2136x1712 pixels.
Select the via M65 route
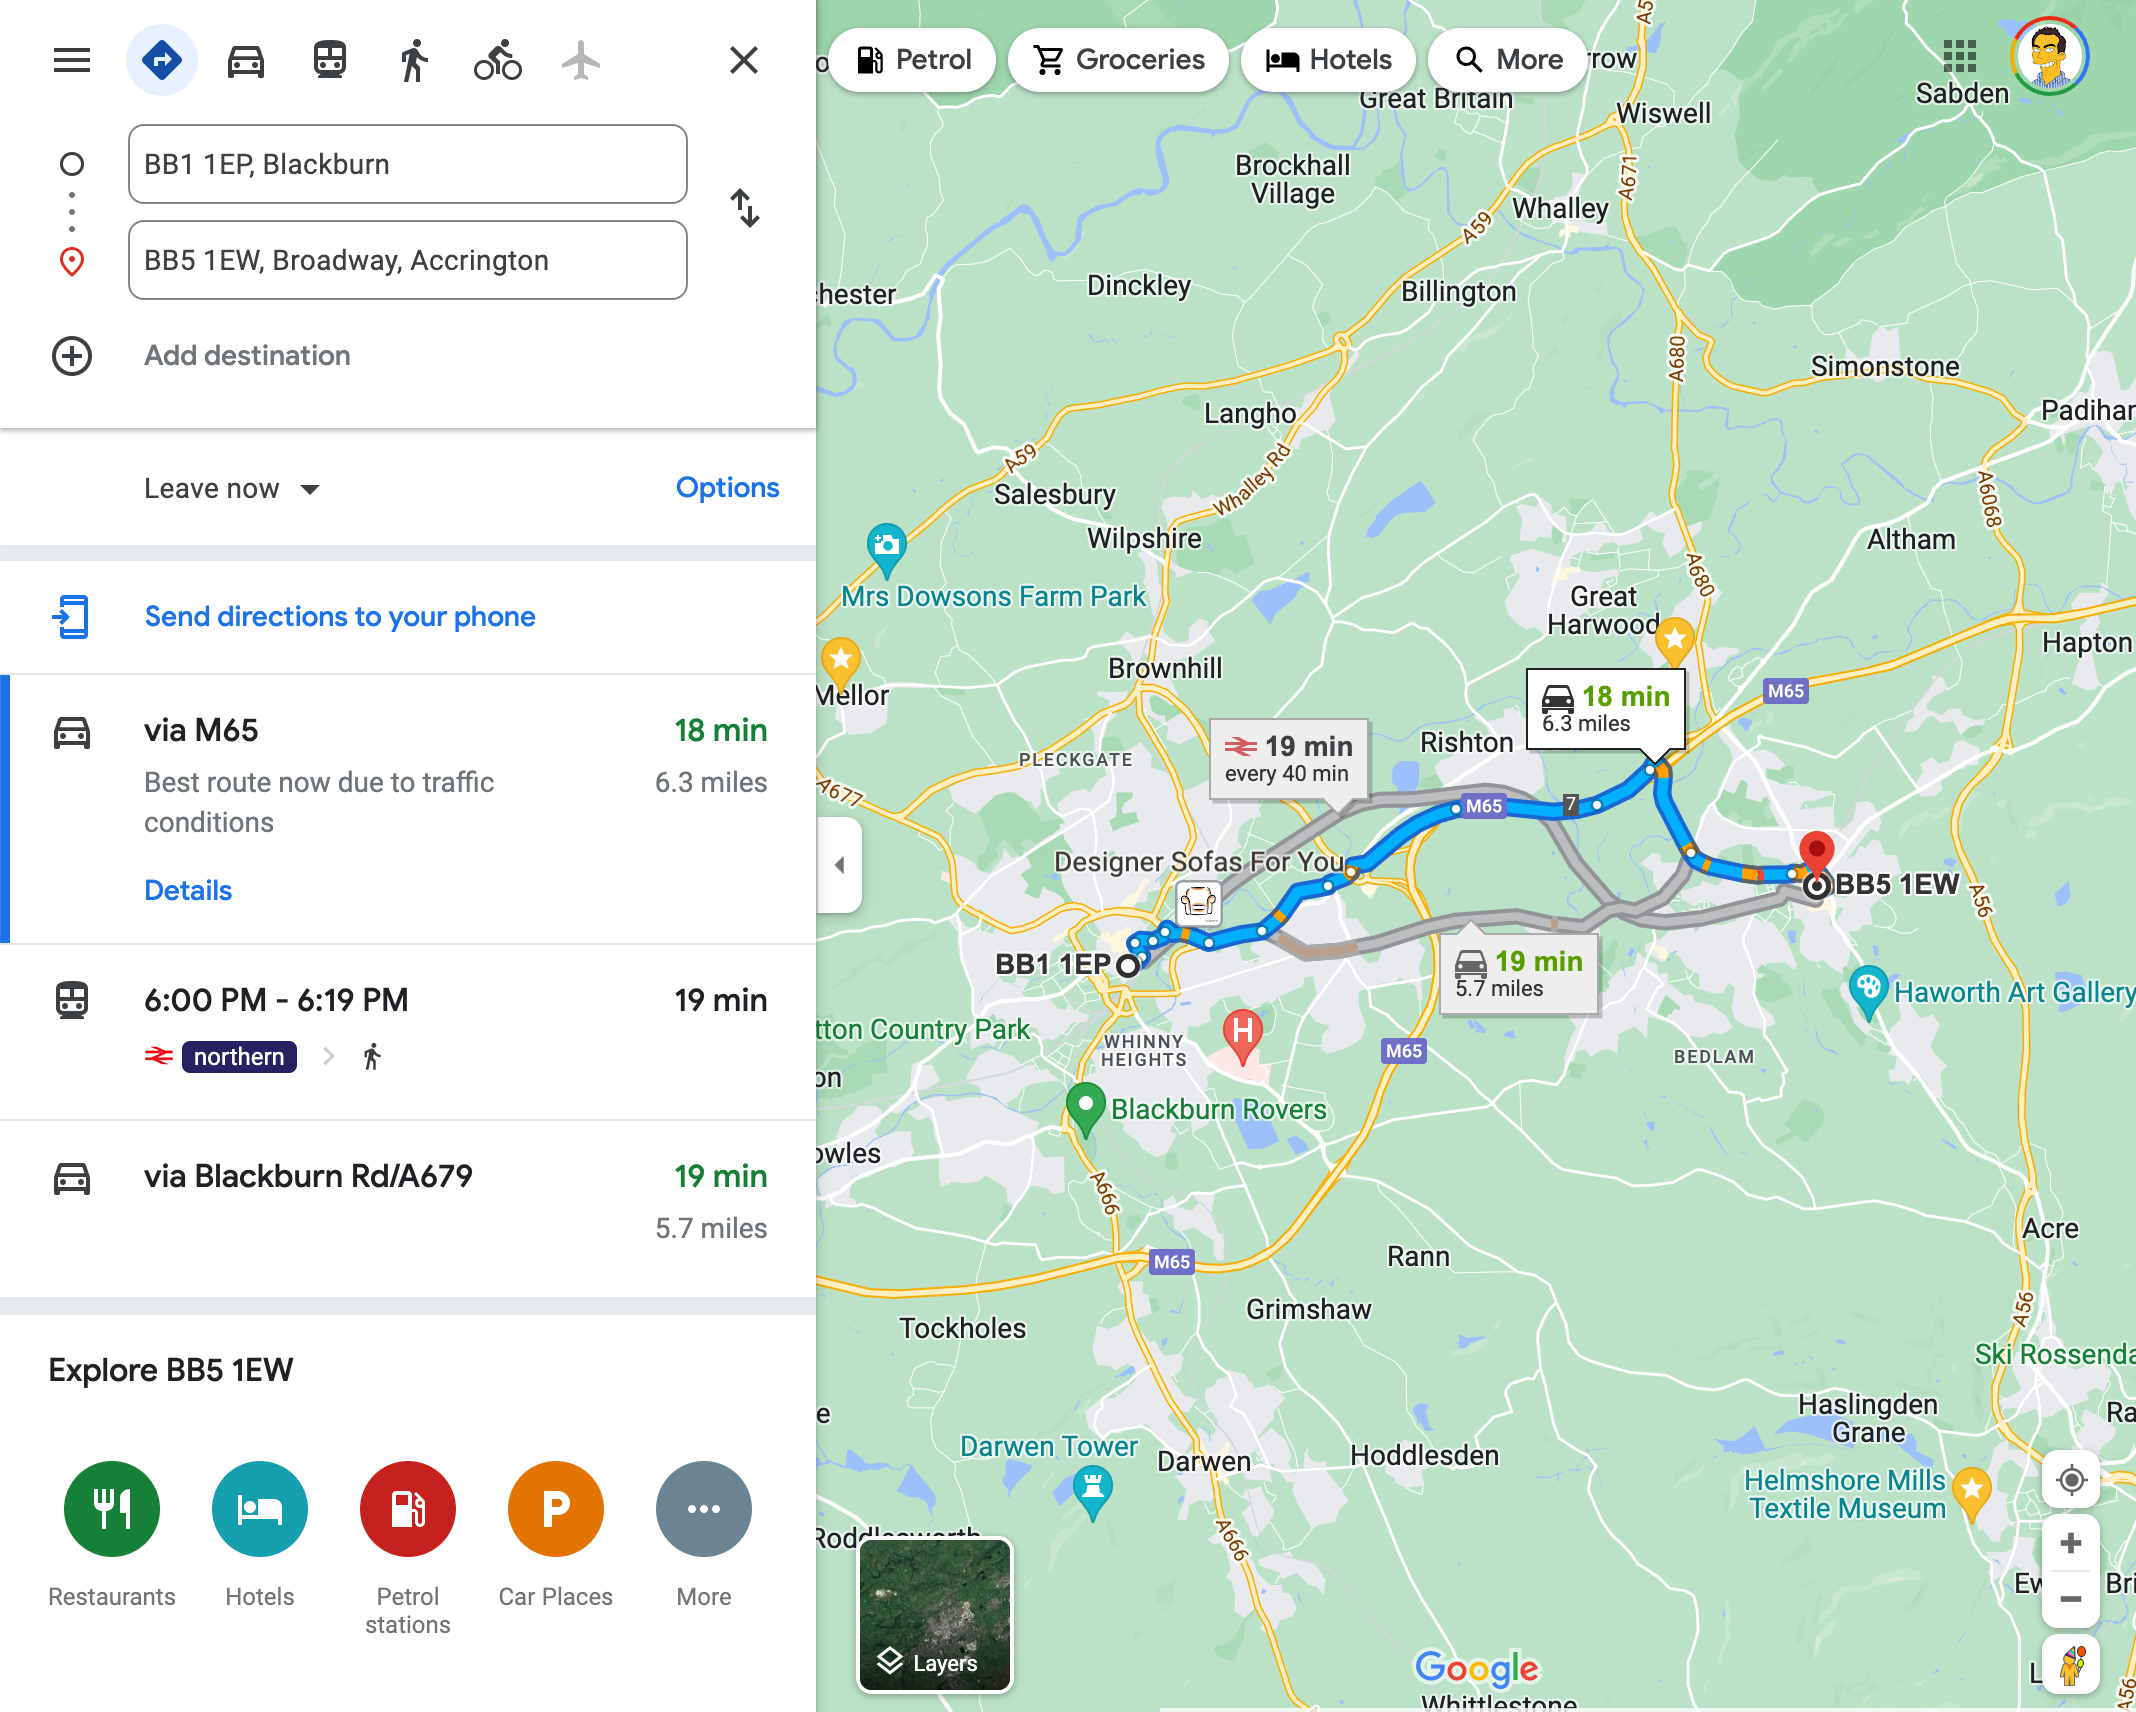tap(408, 809)
